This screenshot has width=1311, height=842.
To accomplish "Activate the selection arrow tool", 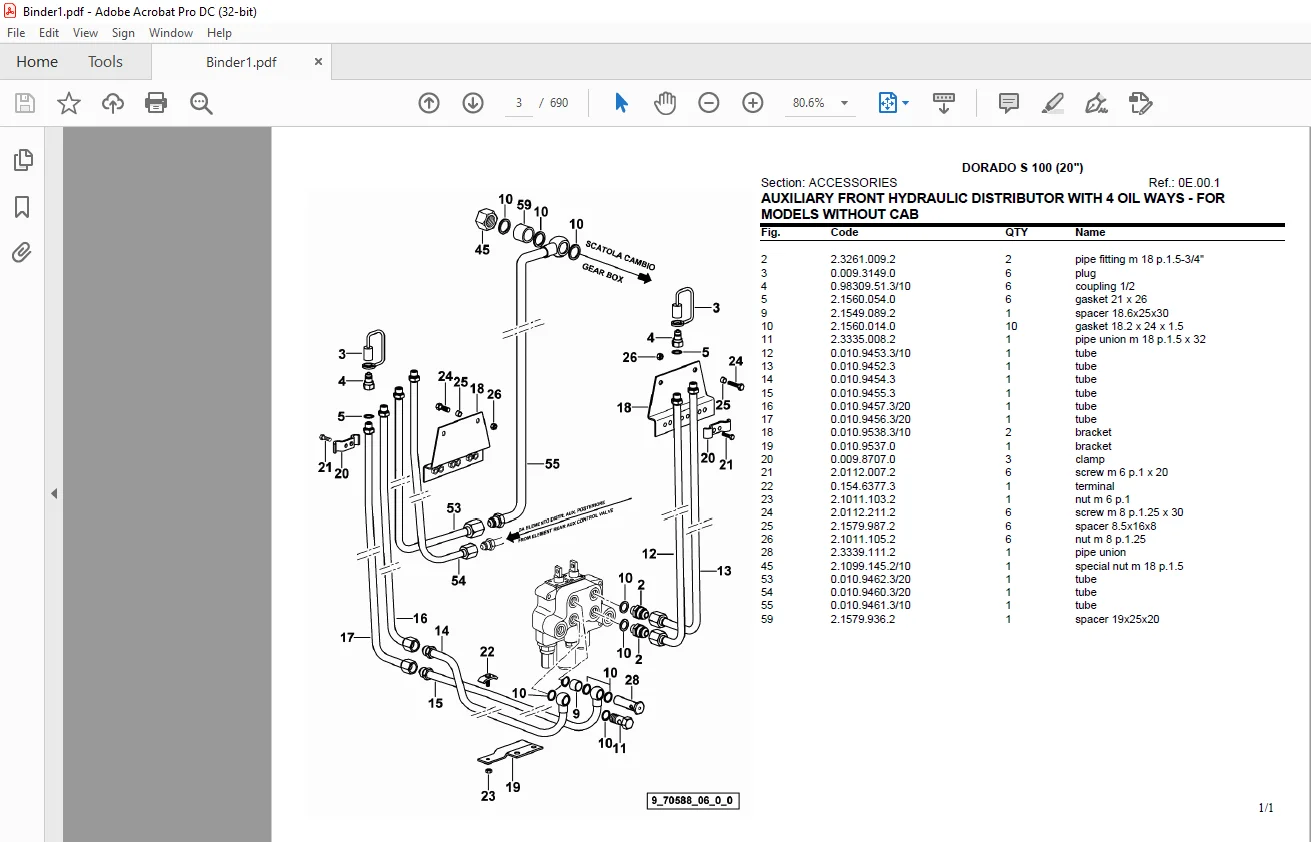I will coord(621,103).
